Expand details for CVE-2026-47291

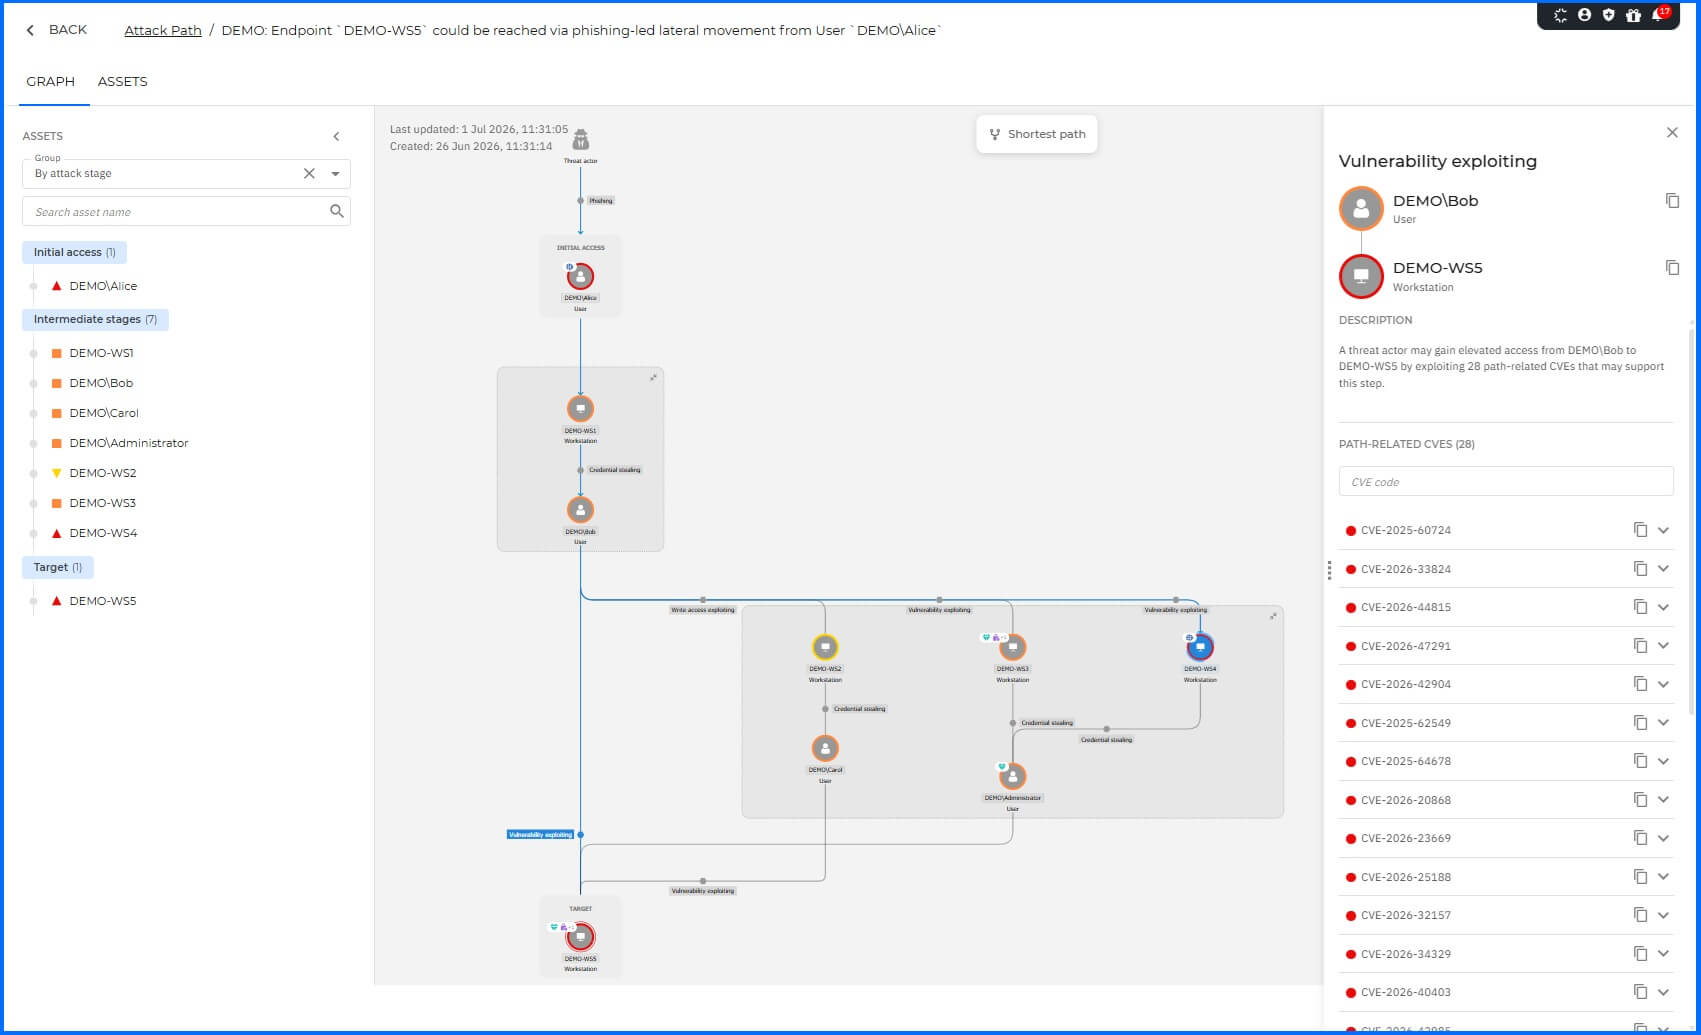tap(1663, 645)
